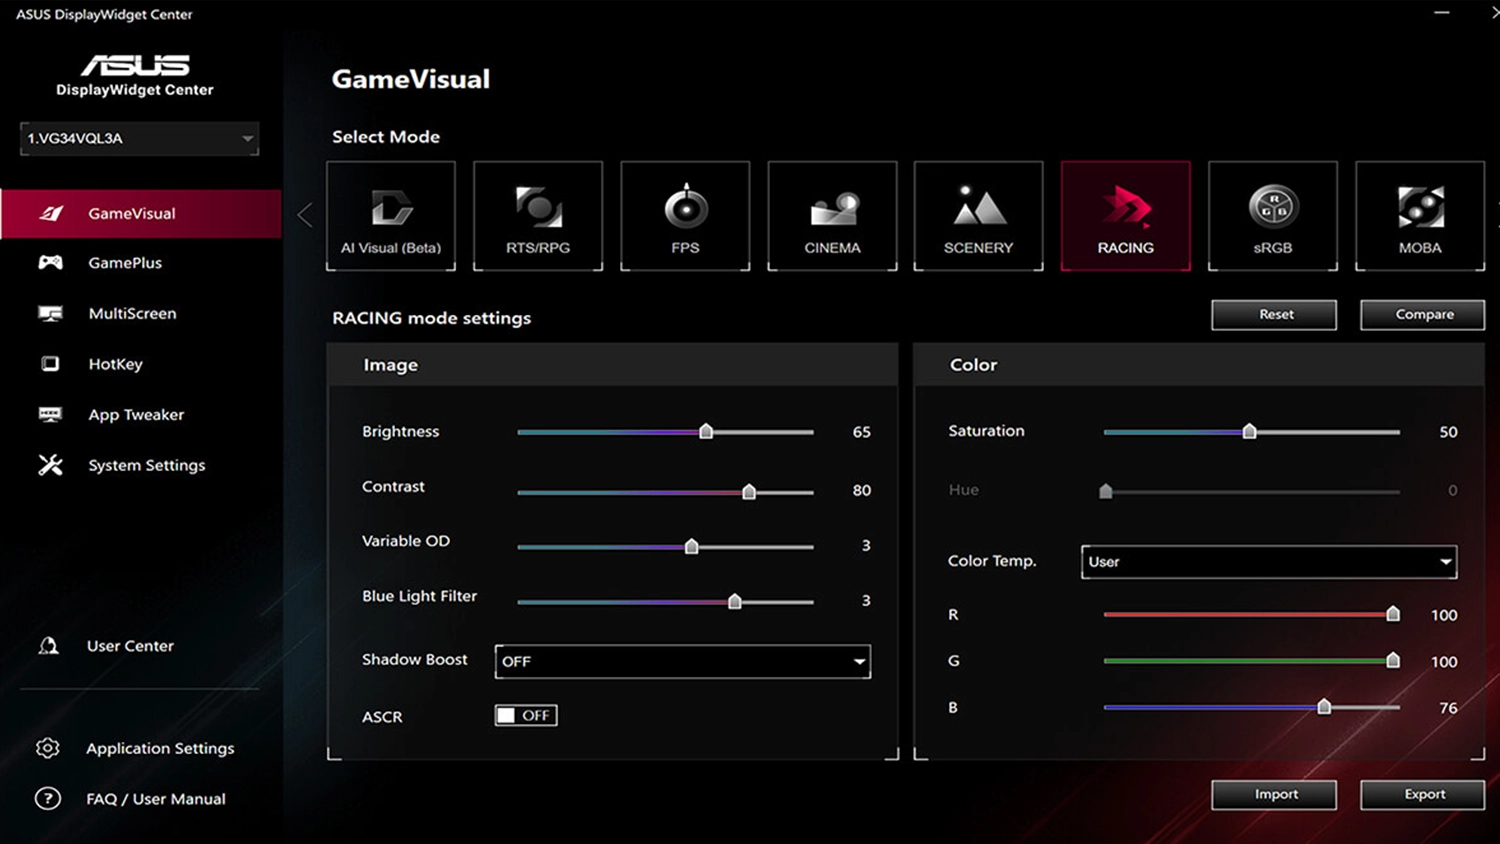Select the RACING mode icon

tap(1126, 216)
